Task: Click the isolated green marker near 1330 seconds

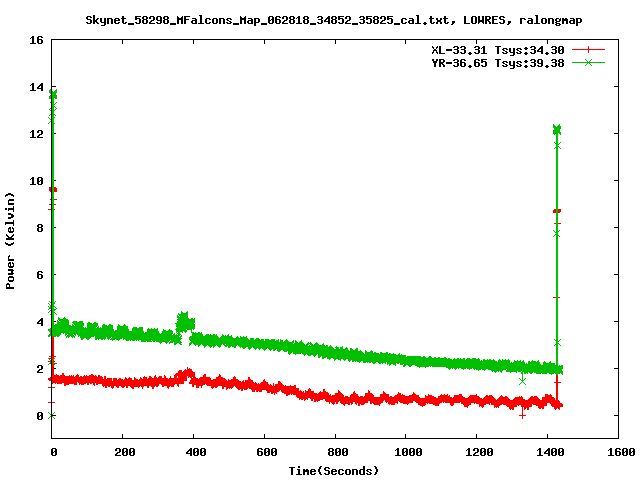Action: (x=522, y=381)
